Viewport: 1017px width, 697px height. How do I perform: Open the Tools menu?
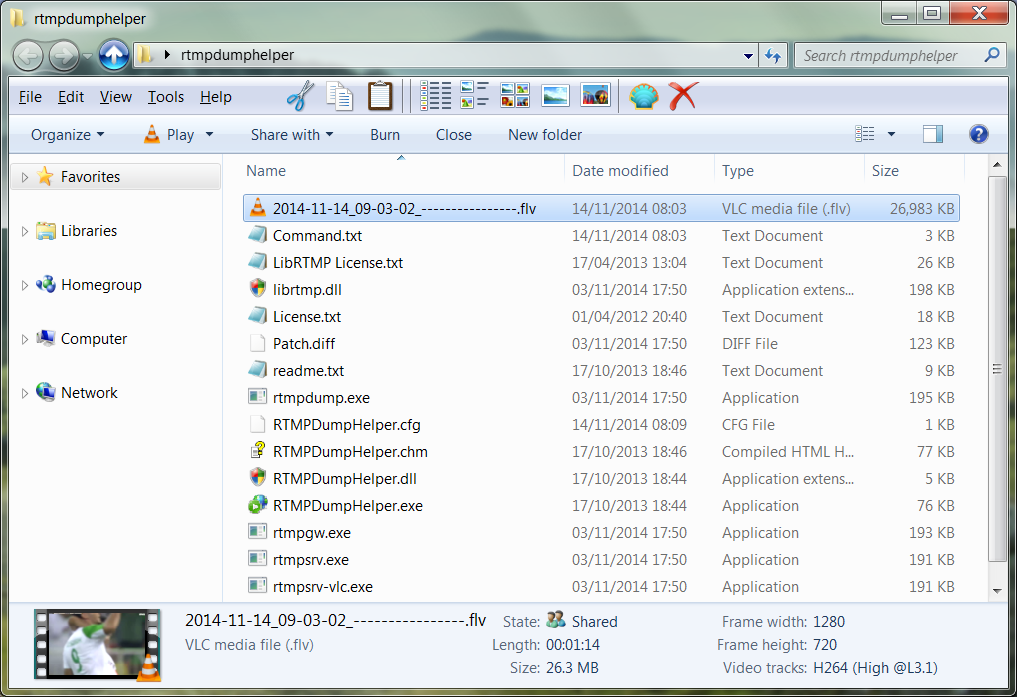(x=166, y=97)
